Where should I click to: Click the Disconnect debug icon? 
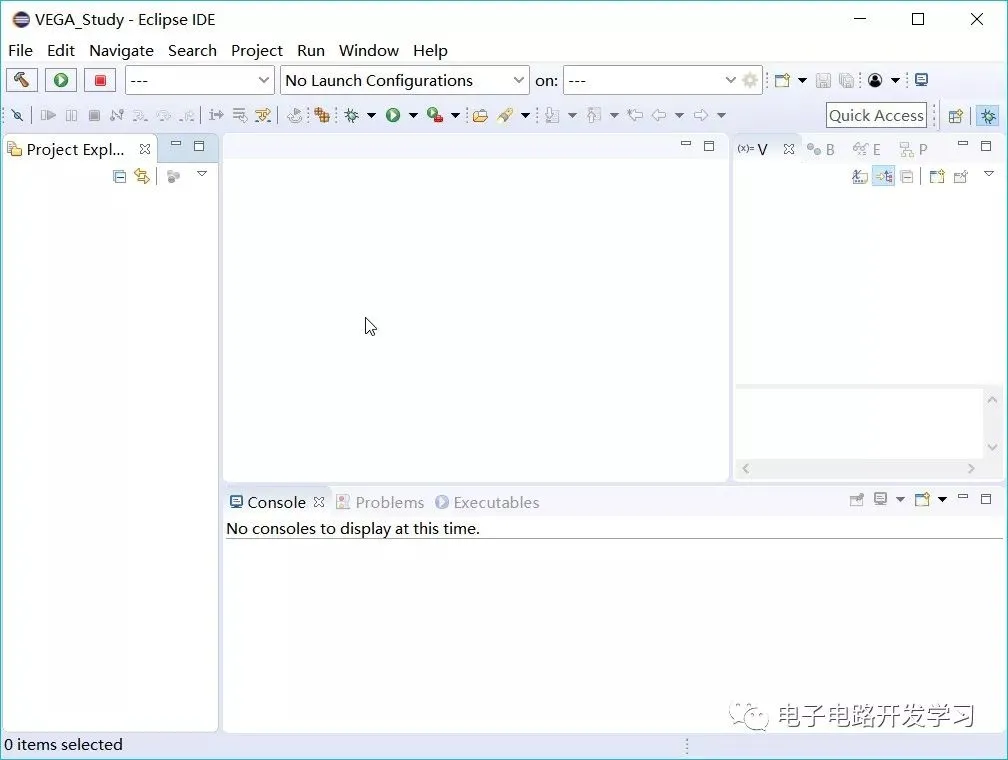(116, 115)
